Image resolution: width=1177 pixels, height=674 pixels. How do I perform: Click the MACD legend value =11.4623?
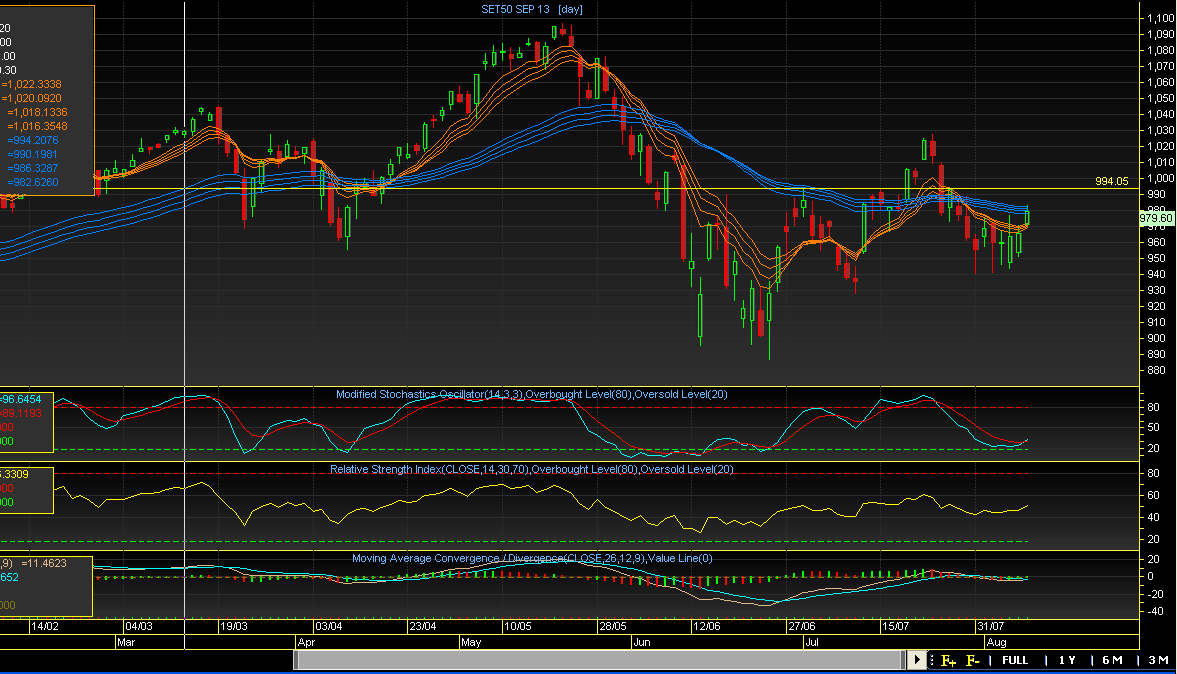(44, 563)
